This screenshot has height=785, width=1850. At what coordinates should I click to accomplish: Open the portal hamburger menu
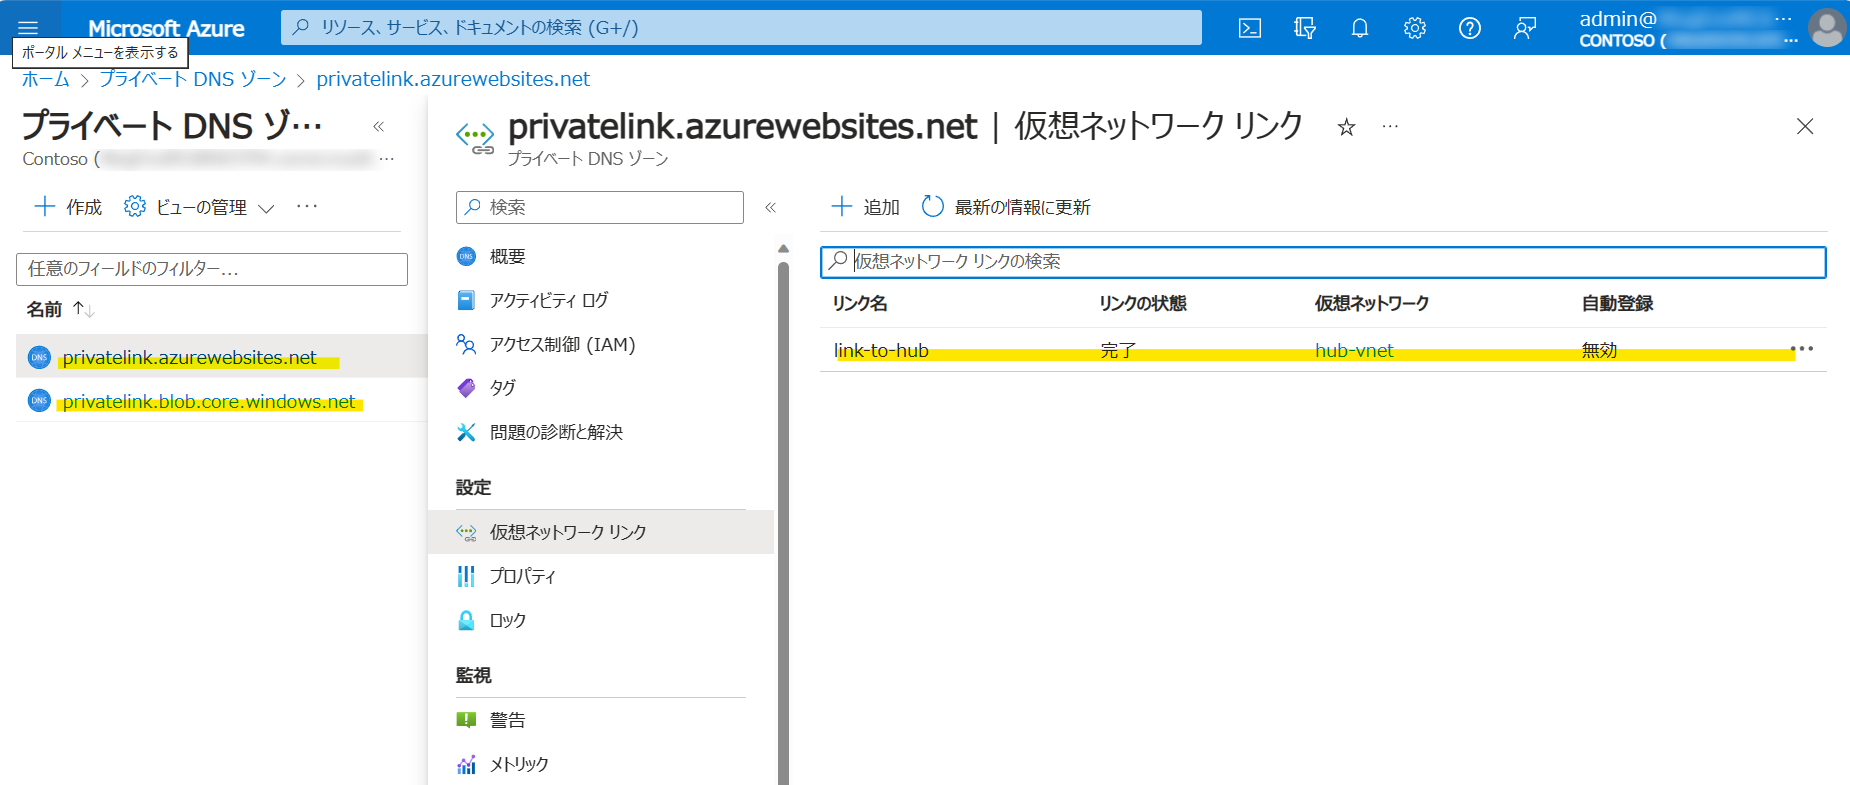pos(28,27)
